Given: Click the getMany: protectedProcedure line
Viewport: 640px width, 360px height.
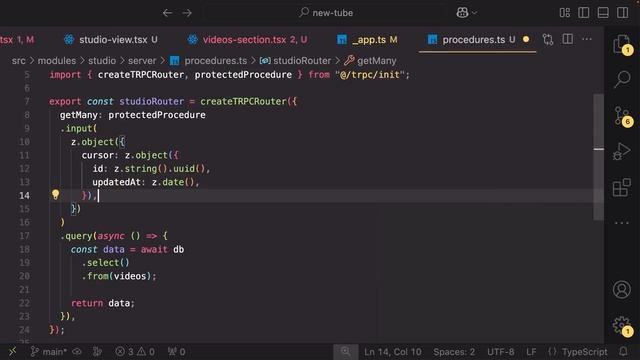Looking at the screenshot, I should pyautogui.click(x=132, y=115).
